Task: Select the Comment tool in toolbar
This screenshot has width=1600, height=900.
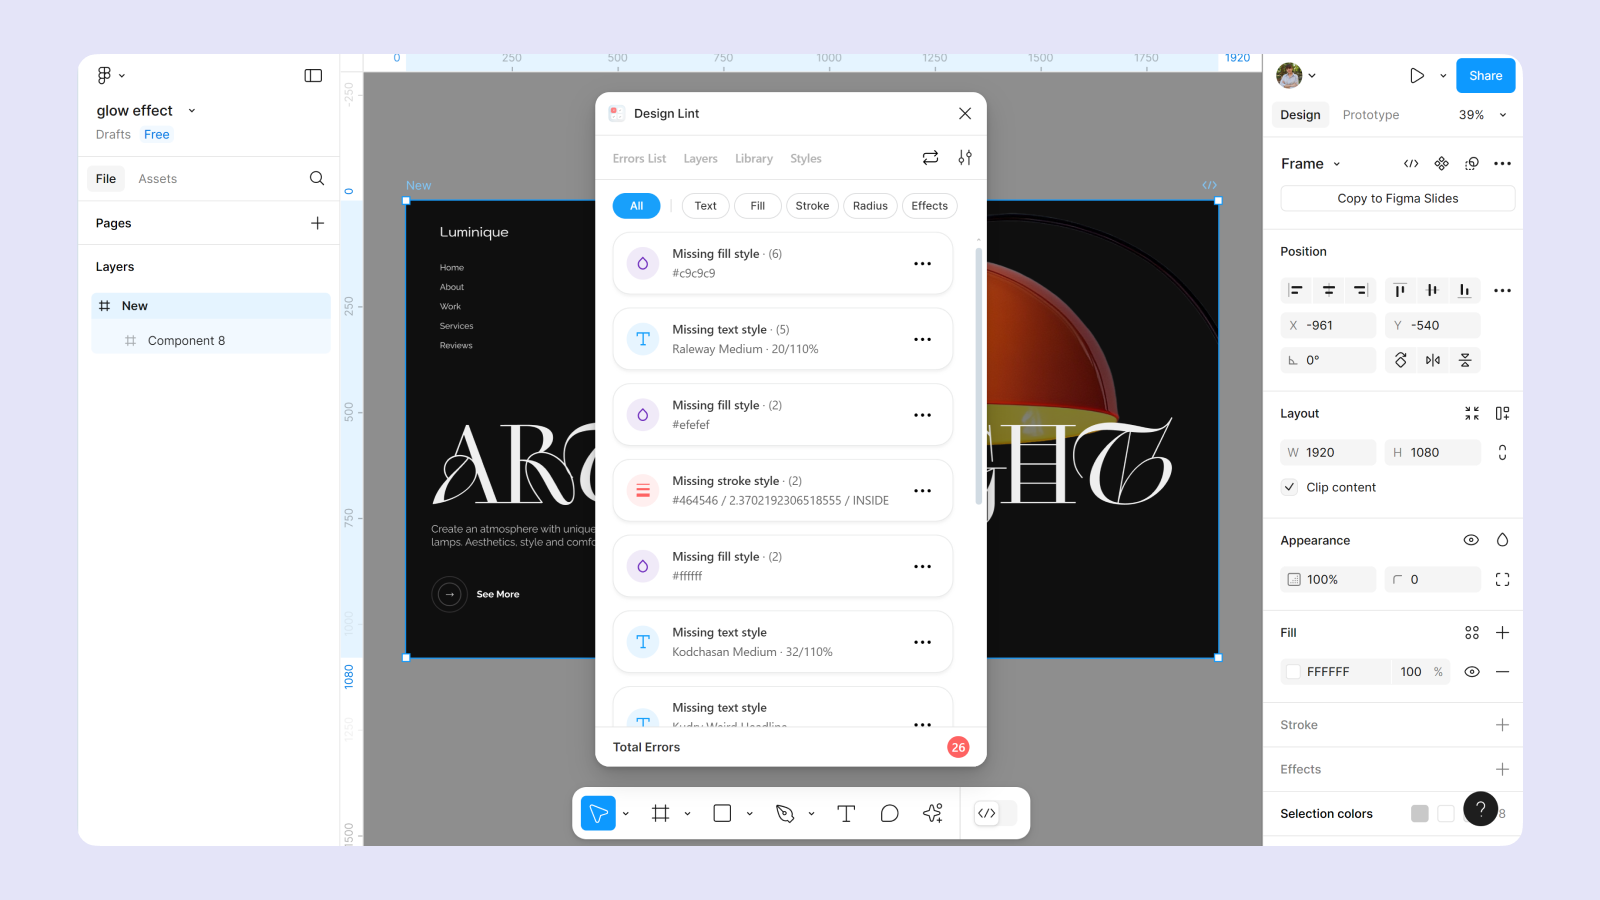Action: point(889,814)
